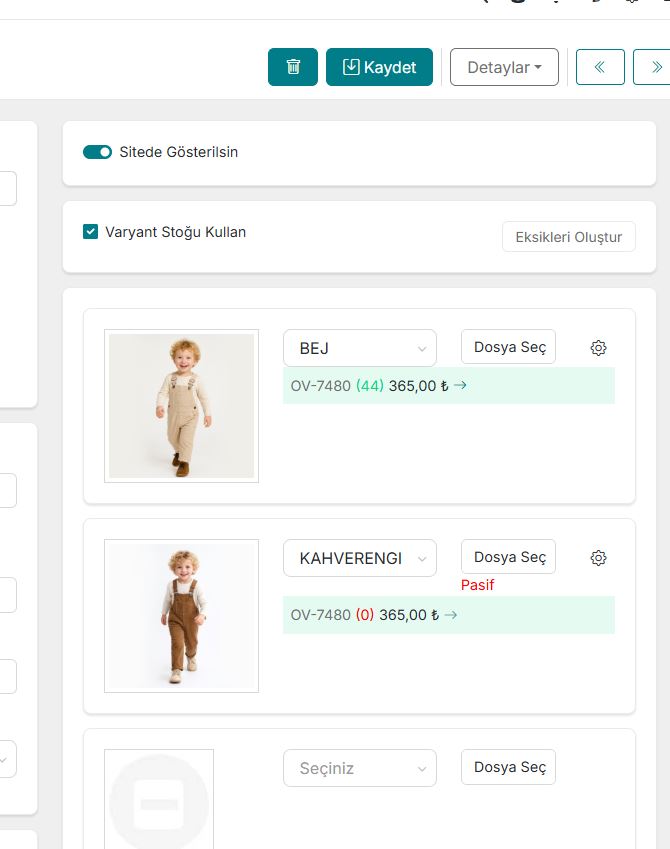Open the brown overalls product thumbnail

pos(181,616)
